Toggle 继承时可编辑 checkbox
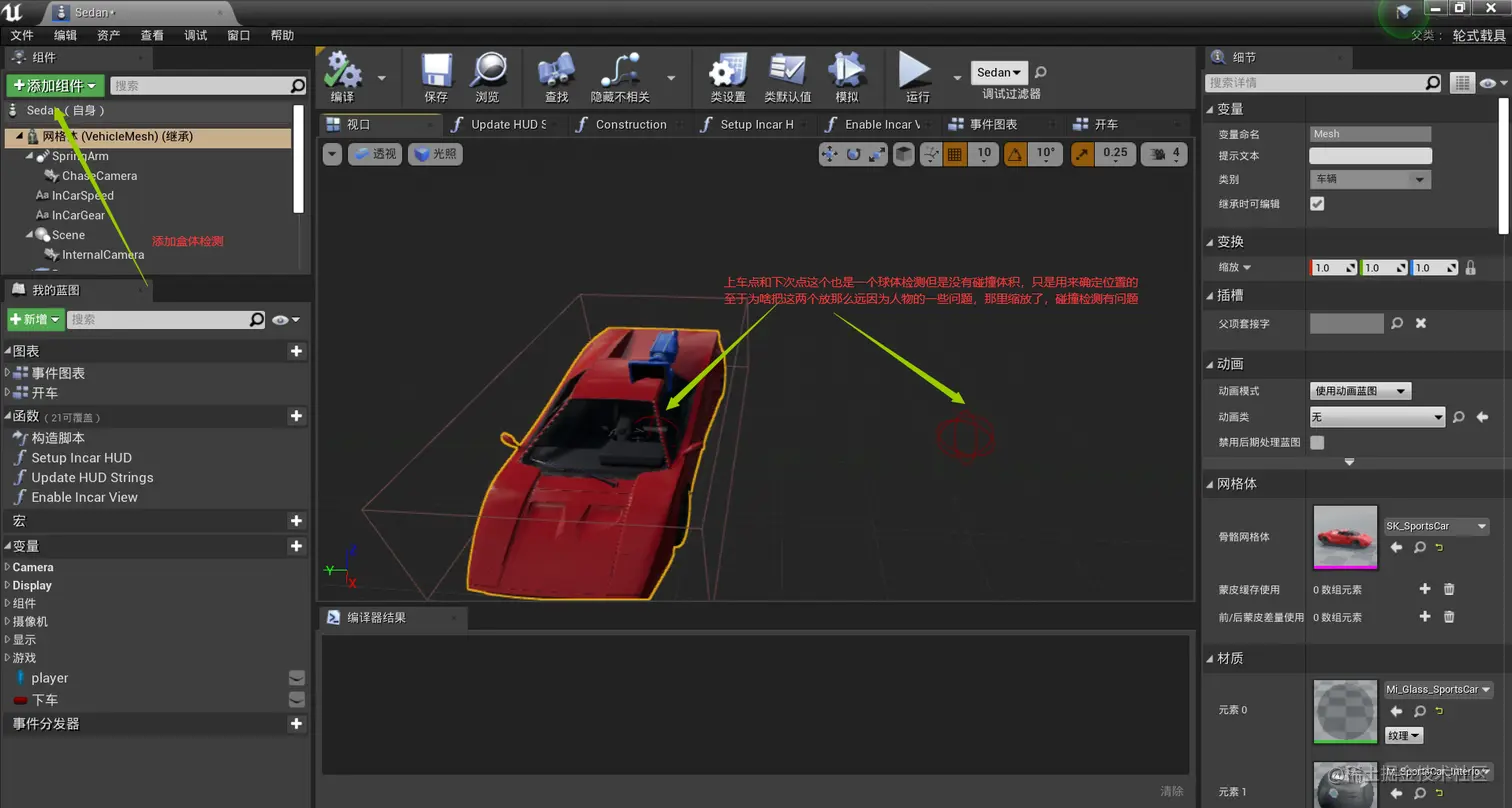1512x808 pixels. click(1317, 203)
